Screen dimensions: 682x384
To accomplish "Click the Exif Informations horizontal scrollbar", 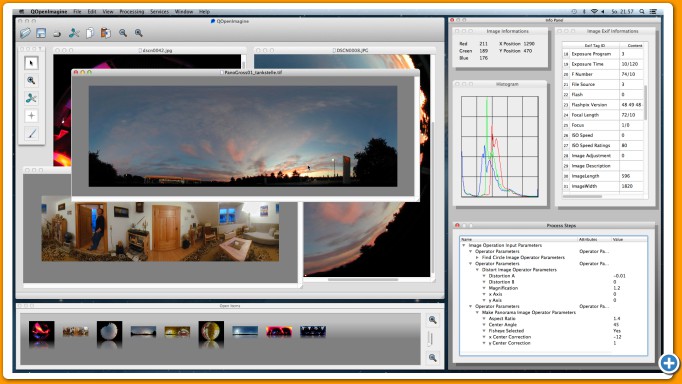I will pyautogui.click(x=582, y=196).
